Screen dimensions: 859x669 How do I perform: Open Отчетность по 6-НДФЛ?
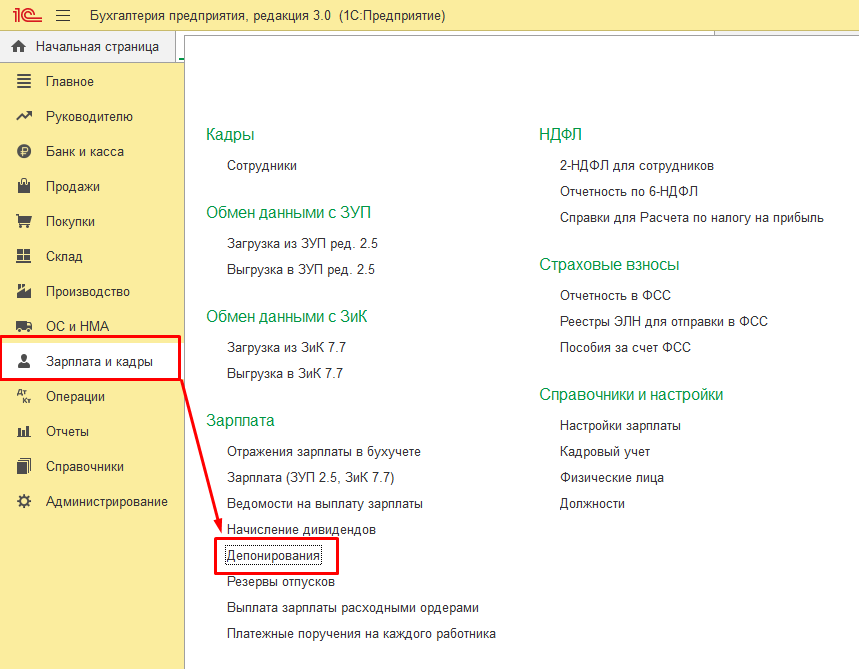point(628,192)
